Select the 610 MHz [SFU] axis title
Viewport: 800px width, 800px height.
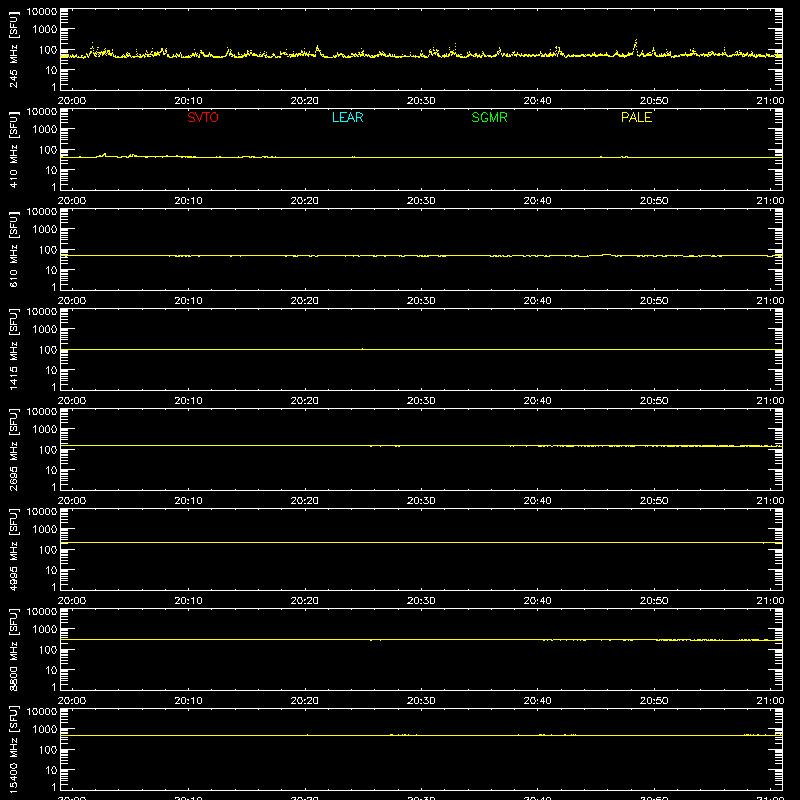coord(14,249)
